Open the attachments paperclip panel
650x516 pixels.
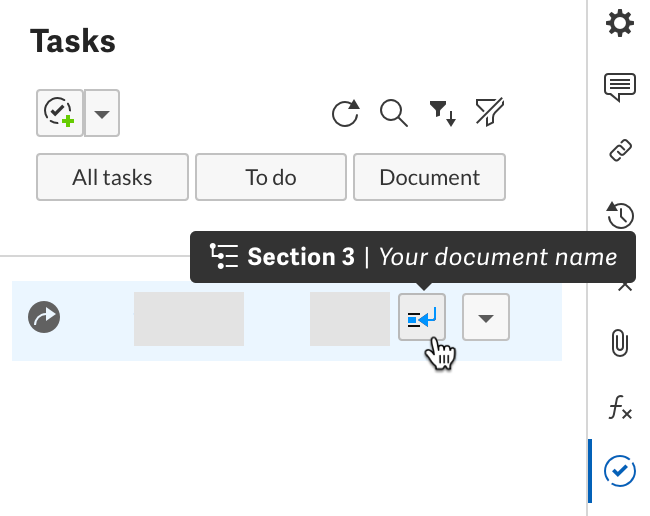click(x=619, y=343)
